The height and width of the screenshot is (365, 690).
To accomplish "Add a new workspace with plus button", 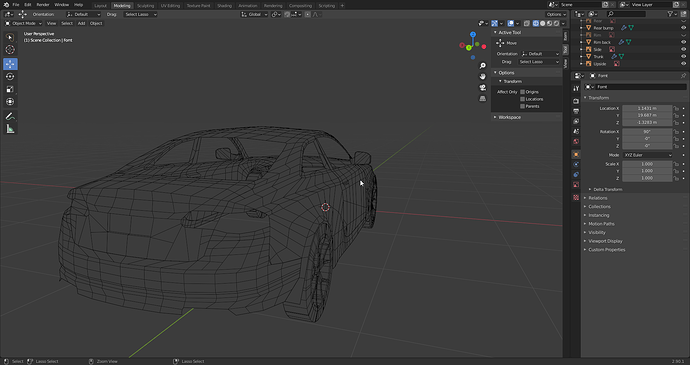I will pos(343,6).
